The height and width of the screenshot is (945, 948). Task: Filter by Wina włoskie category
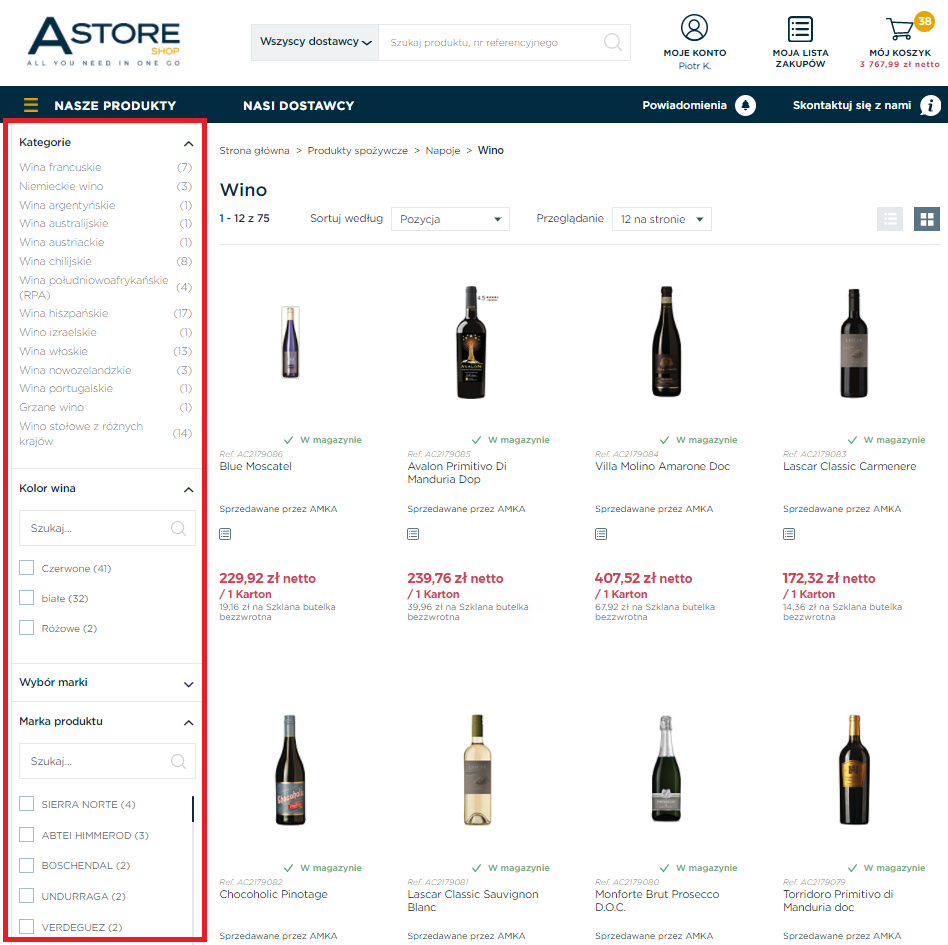coord(53,351)
